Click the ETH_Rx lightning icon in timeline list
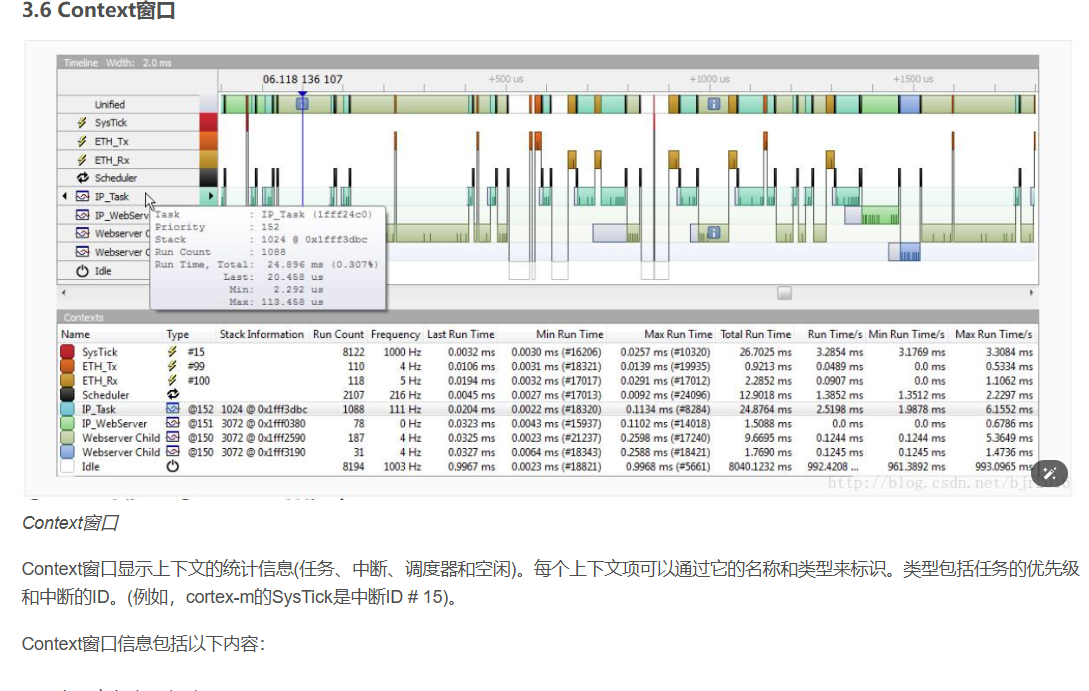 coord(82,160)
